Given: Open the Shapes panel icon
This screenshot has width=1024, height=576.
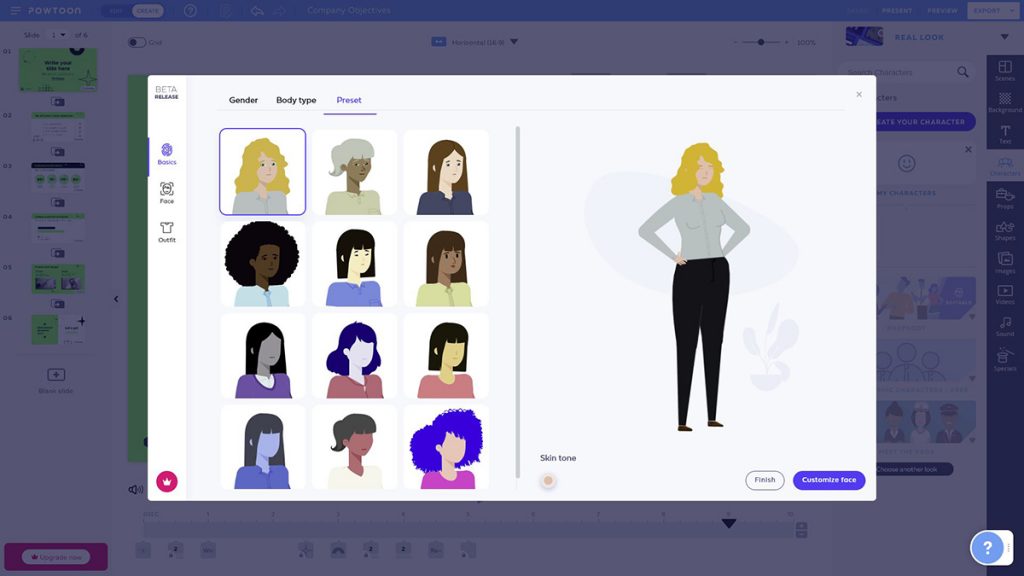Looking at the screenshot, I should 1005,231.
